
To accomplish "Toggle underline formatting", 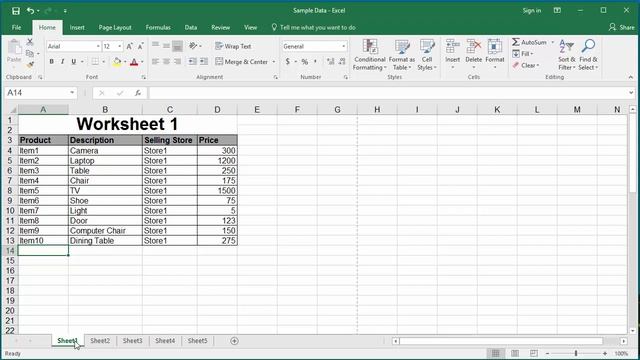I will click(73, 62).
